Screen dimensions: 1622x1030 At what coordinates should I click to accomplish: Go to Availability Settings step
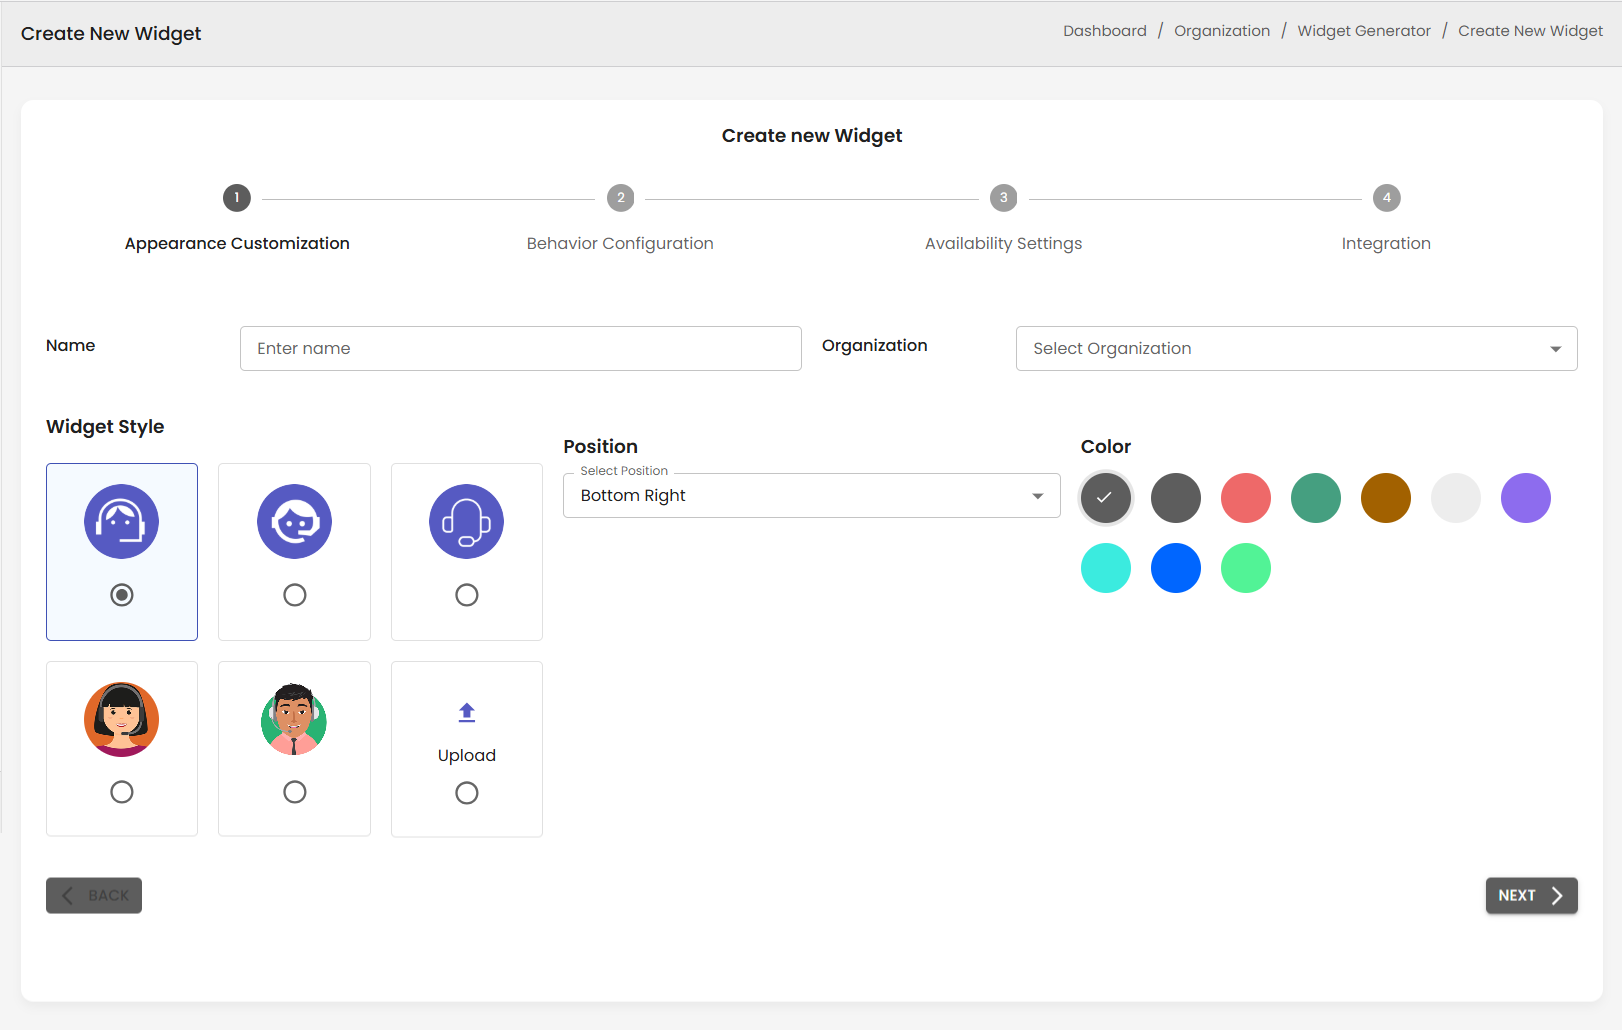click(1003, 243)
